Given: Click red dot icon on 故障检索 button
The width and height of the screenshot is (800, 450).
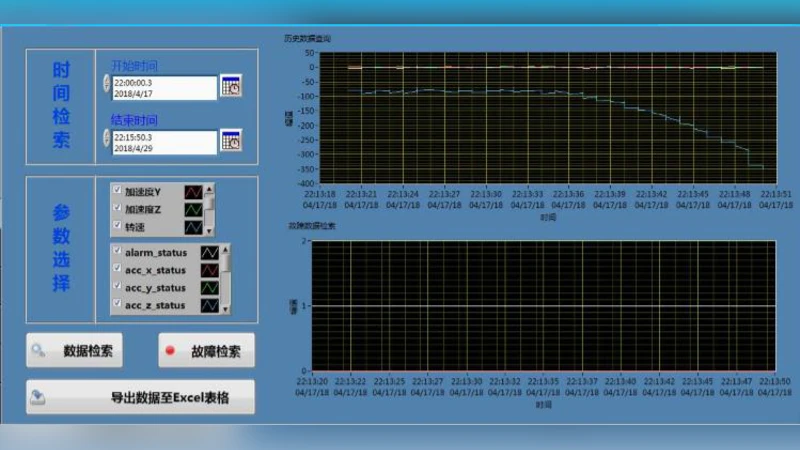Looking at the screenshot, I should click(x=170, y=351).
